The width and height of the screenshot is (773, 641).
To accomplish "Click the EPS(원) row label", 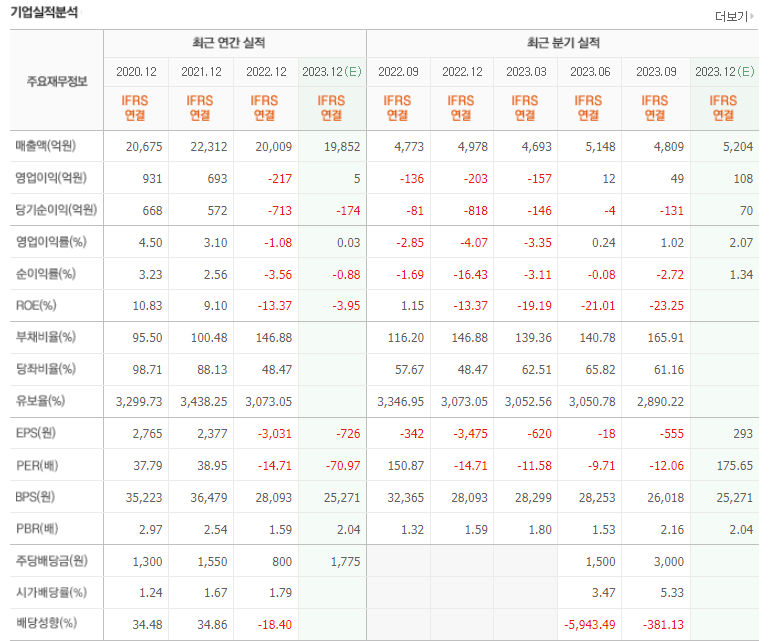I will click(x=35, y=433).
